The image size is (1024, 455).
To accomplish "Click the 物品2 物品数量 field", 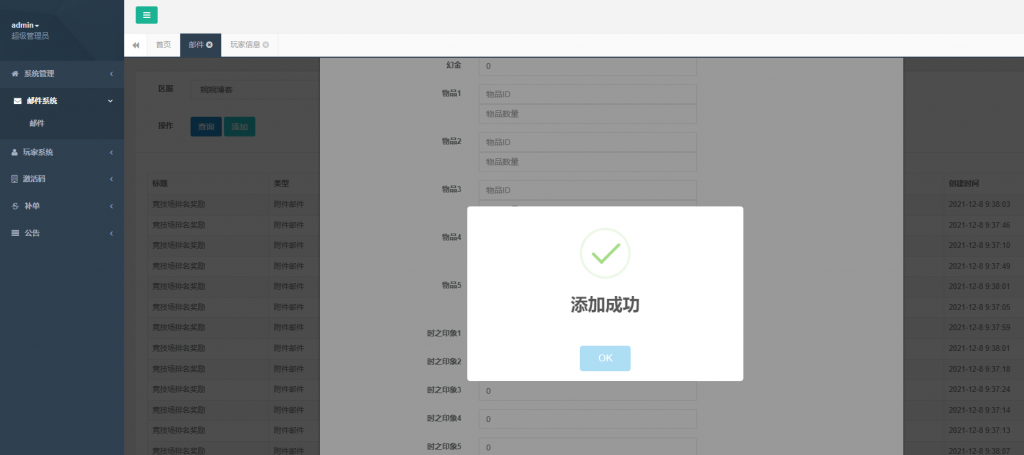I will [x=587, y=162].
